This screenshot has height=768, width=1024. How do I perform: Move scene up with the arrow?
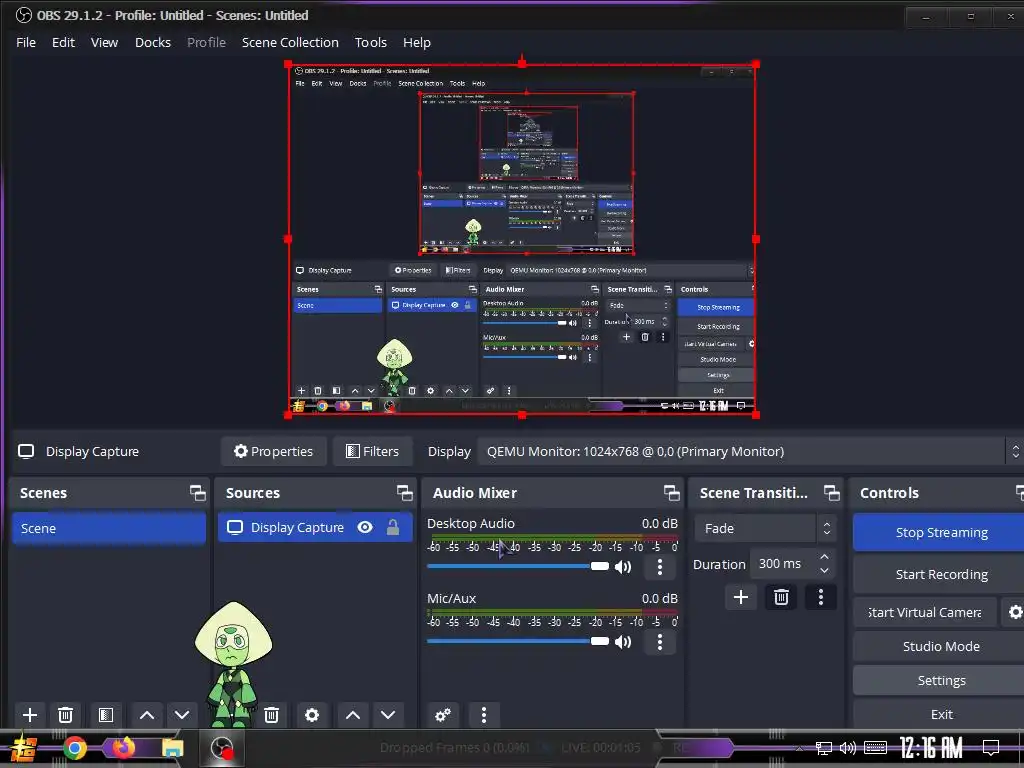(x=147, y=714)
